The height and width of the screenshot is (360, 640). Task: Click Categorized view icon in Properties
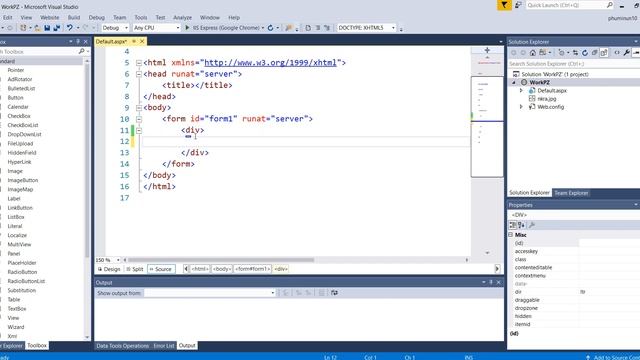pyautogui.click(x=513, y=225)
